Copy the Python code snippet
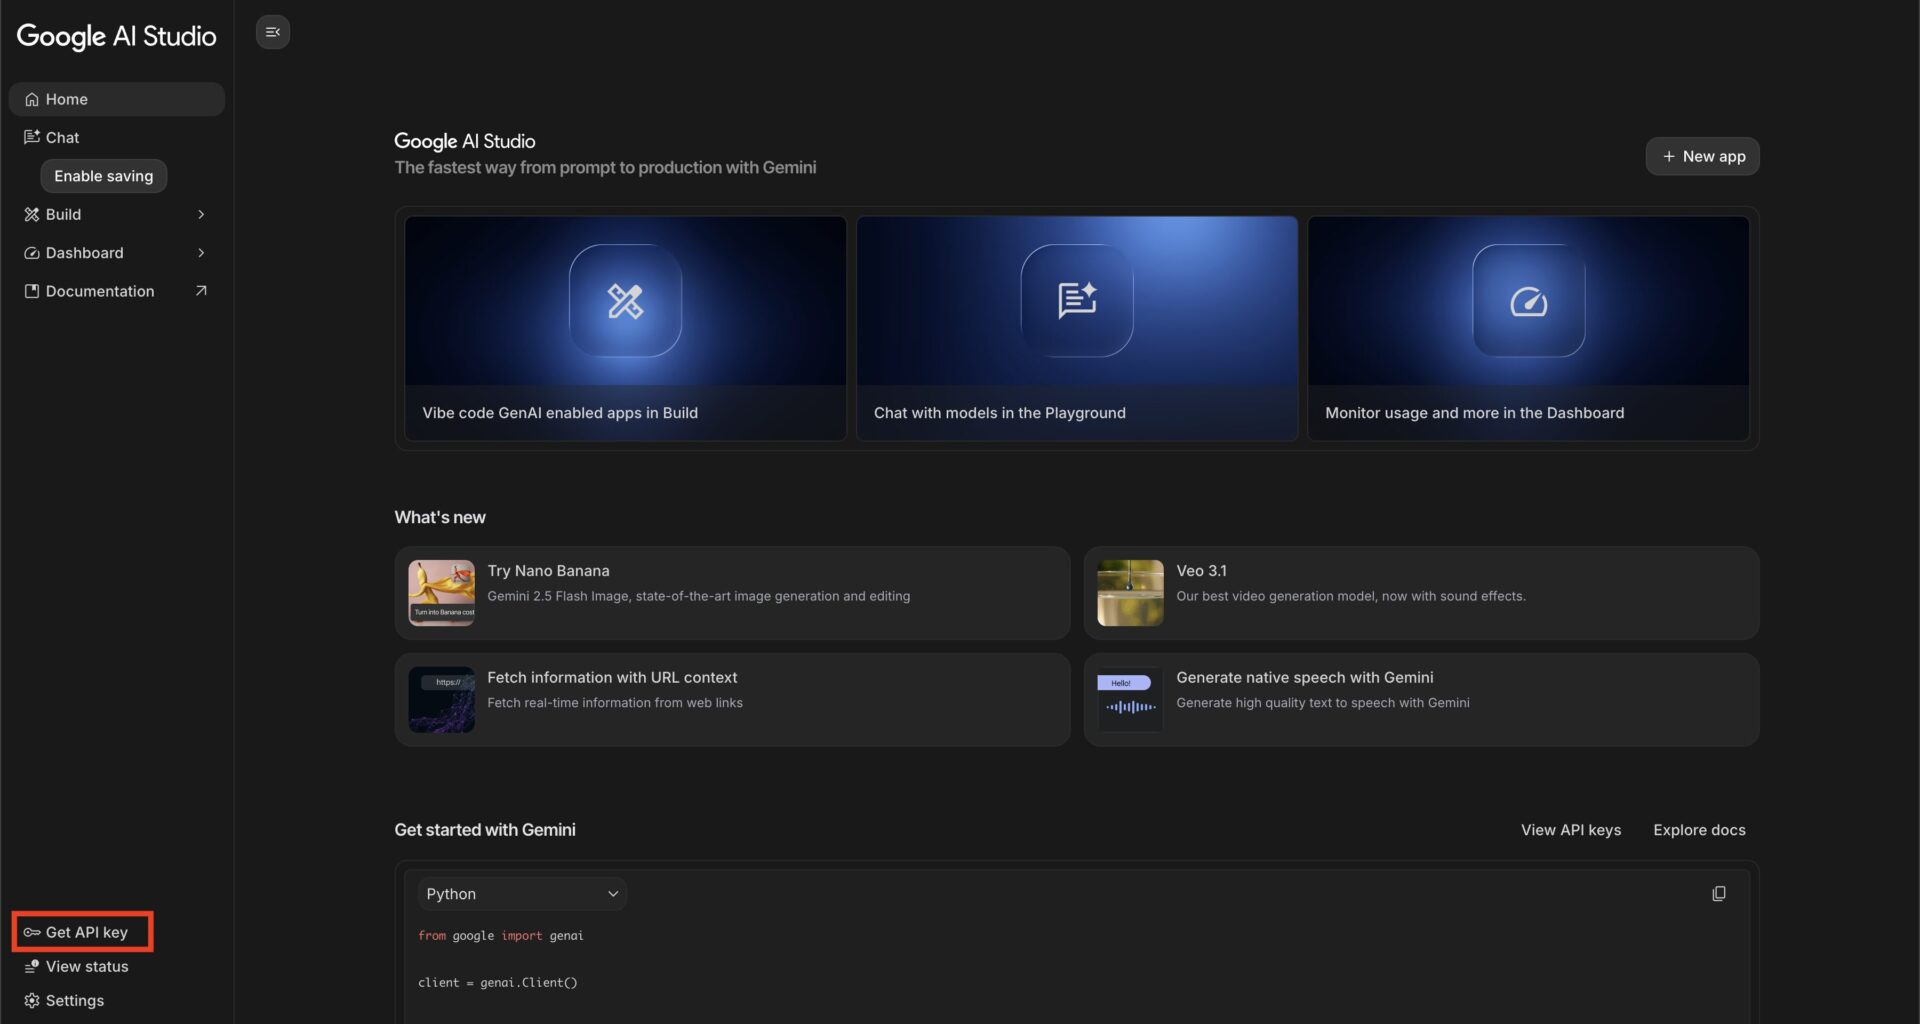 (x=1719, y=893)
